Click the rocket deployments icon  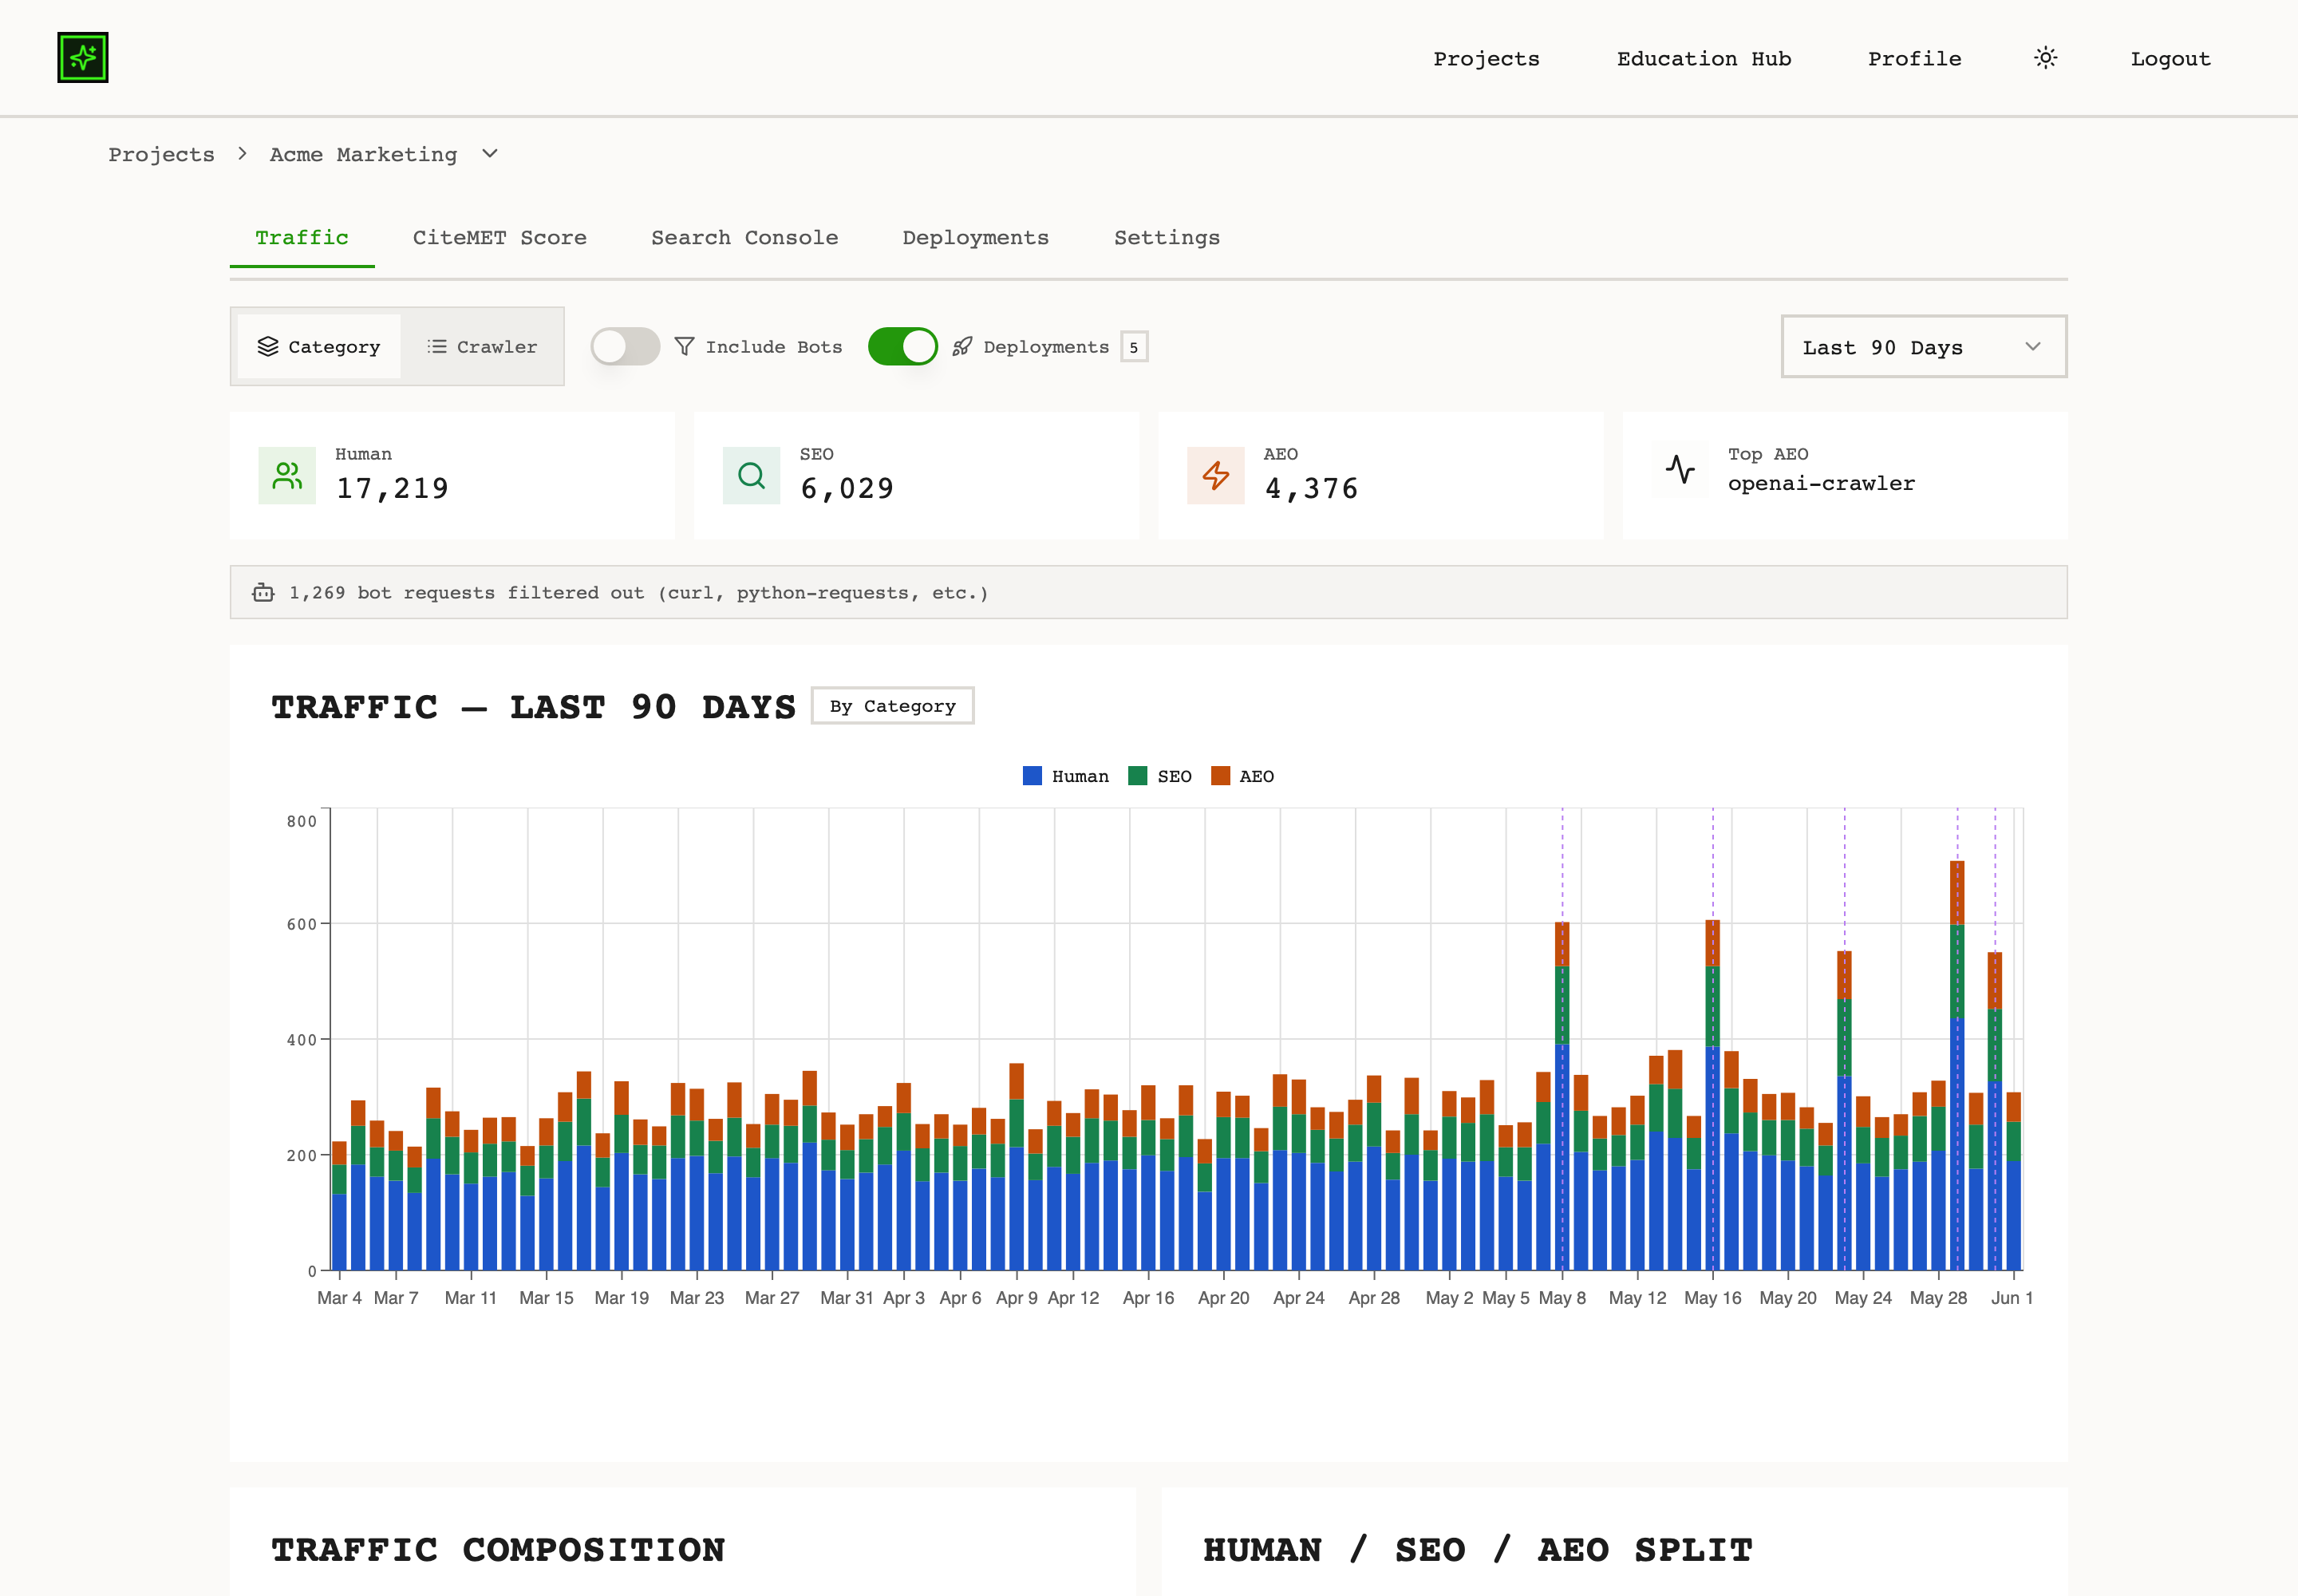click(962, 346)
